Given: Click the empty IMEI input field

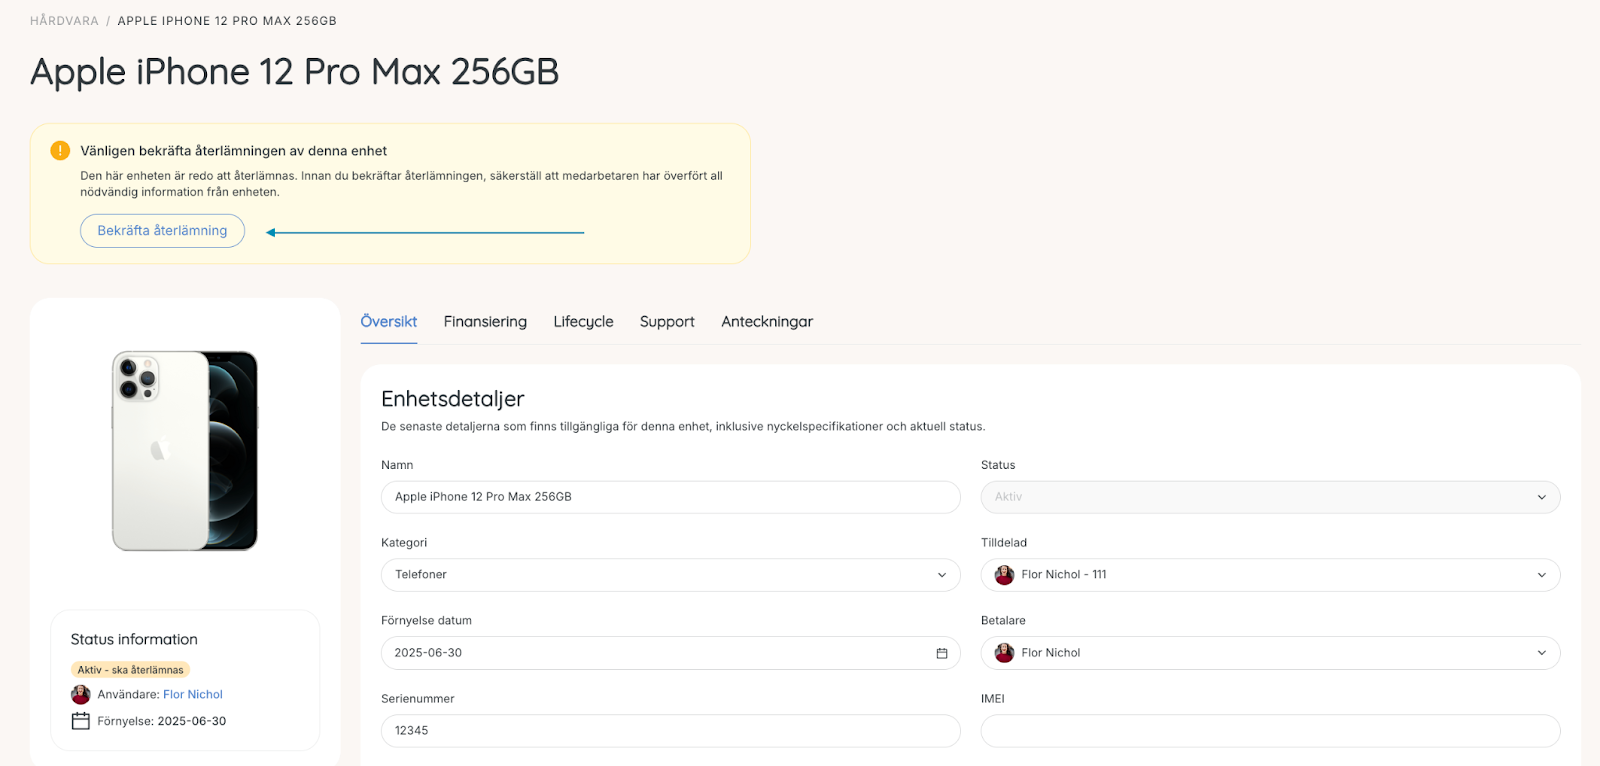Looking at the screenshot, I should (1270, 731).
